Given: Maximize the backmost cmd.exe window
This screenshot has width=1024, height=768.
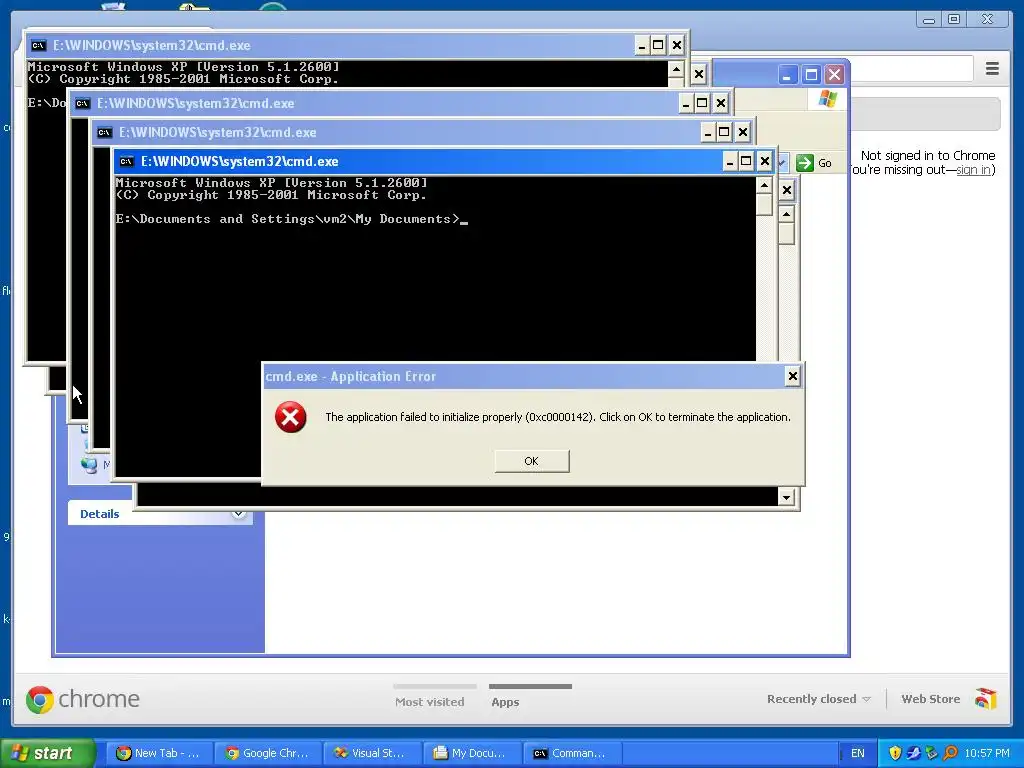Looking at the screenshot, I should (x=658, y=45).
